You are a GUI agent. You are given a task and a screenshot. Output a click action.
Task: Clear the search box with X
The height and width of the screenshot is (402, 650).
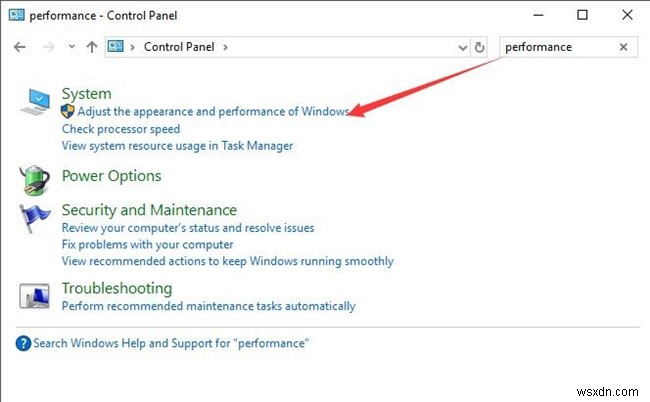[624, 47]
